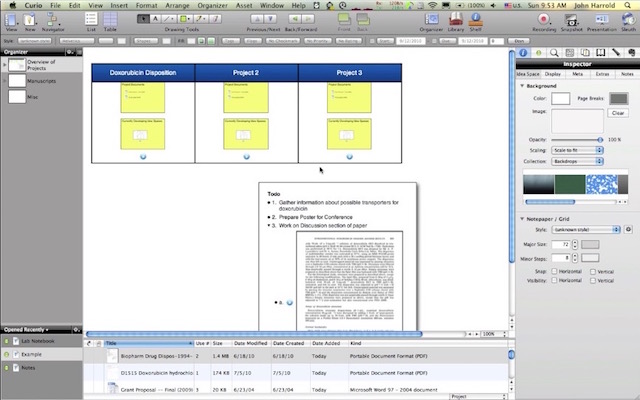This screenshot has height=400, width=640.
Task: Open the search magnifier shelf icon
Action: click(554, 53)
